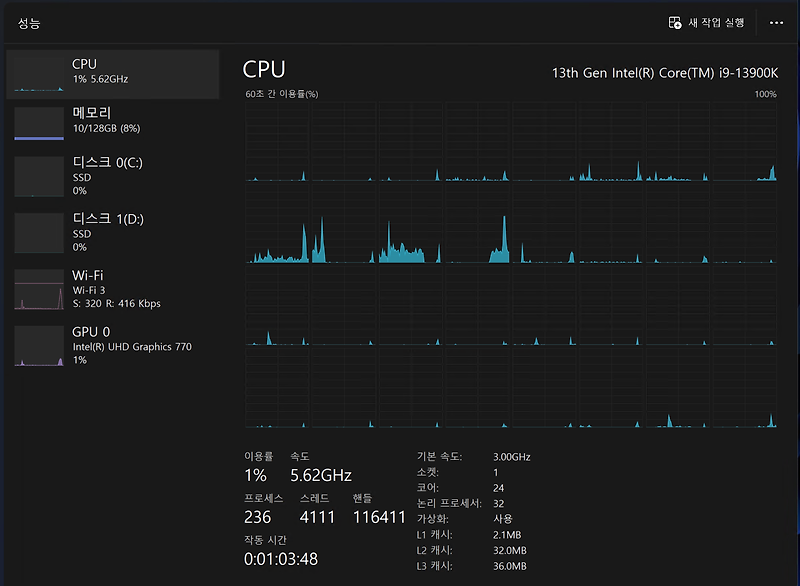Click the run new task icon
Viewport: 800px width, 586px height.
pyautogui.click(x=674, y=22)
